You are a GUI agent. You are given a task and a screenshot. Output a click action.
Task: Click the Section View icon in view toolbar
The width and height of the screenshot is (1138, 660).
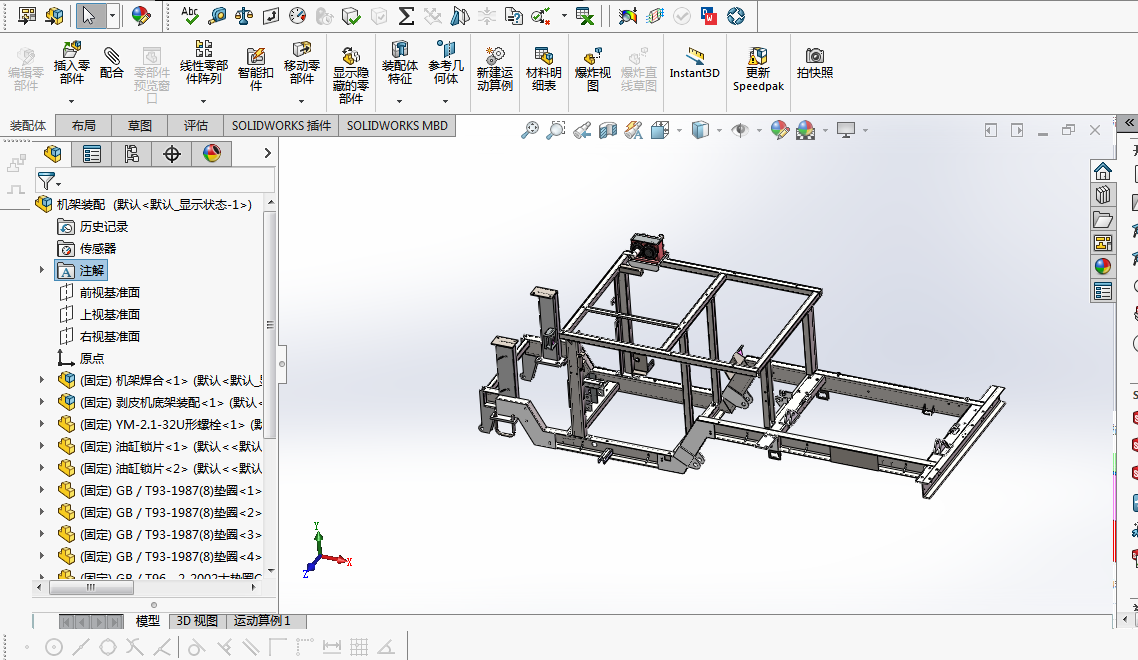coord(608,130)
